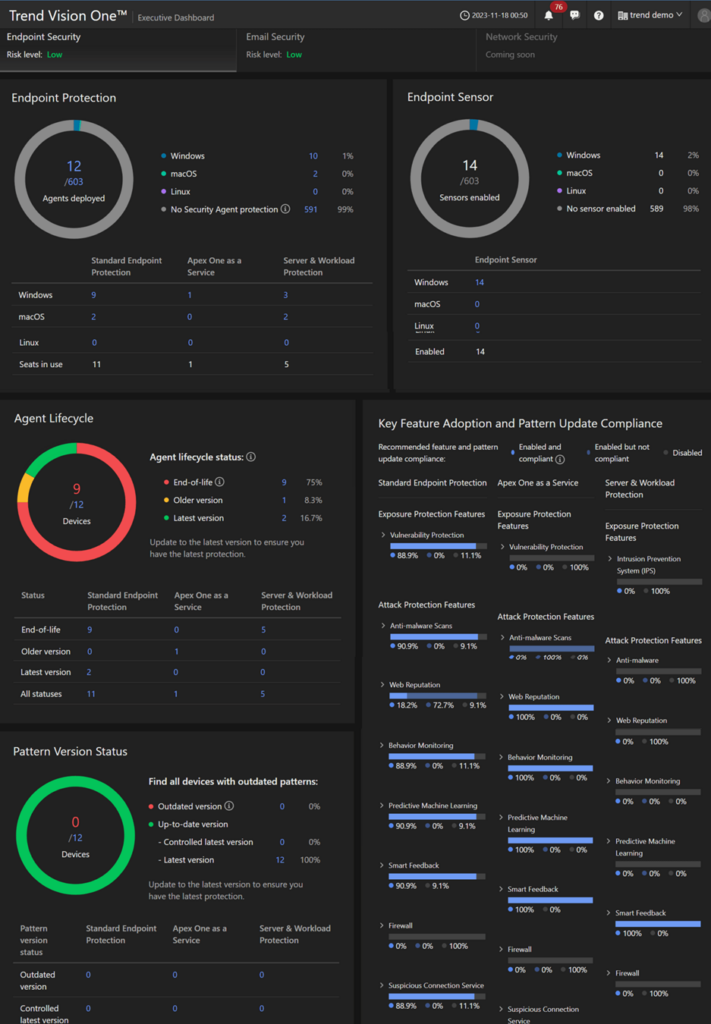Image resolution: width=711 pixels, height=1024 pixels.
Task: Open macOS Standard Endpoint Protection count 2
Action: tap(93, 317)
